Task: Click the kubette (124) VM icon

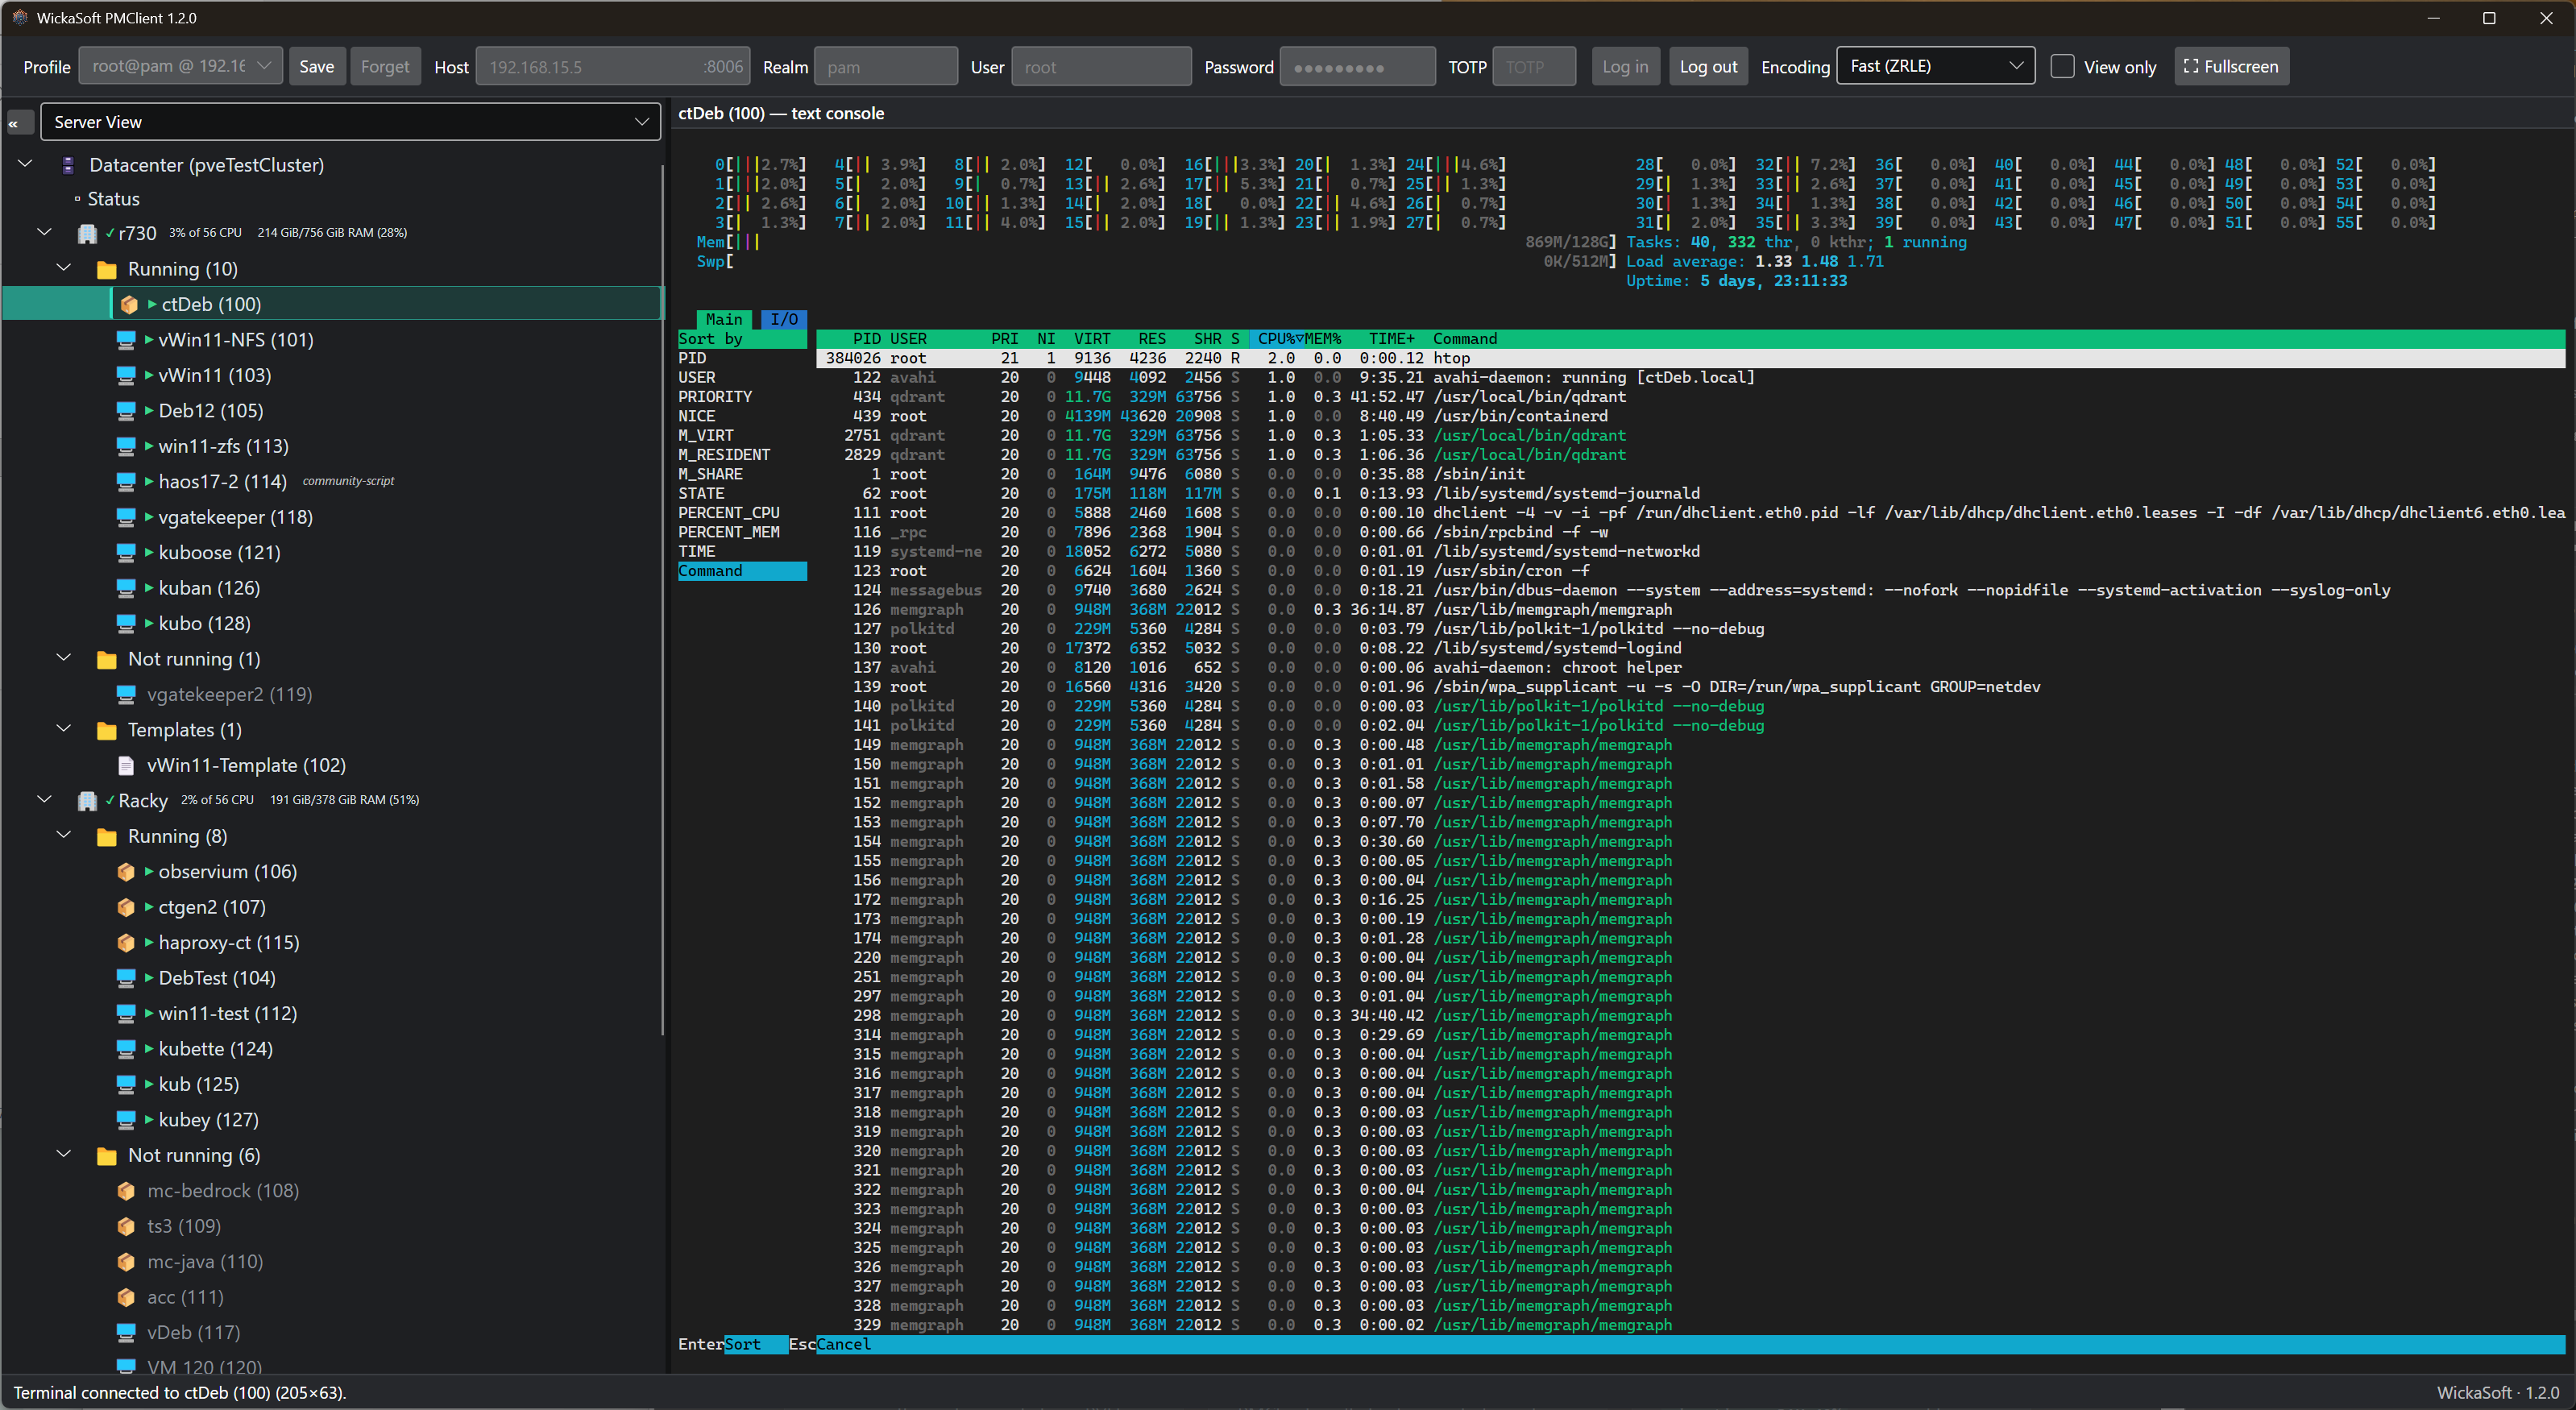Action: tap(126, 1049)
